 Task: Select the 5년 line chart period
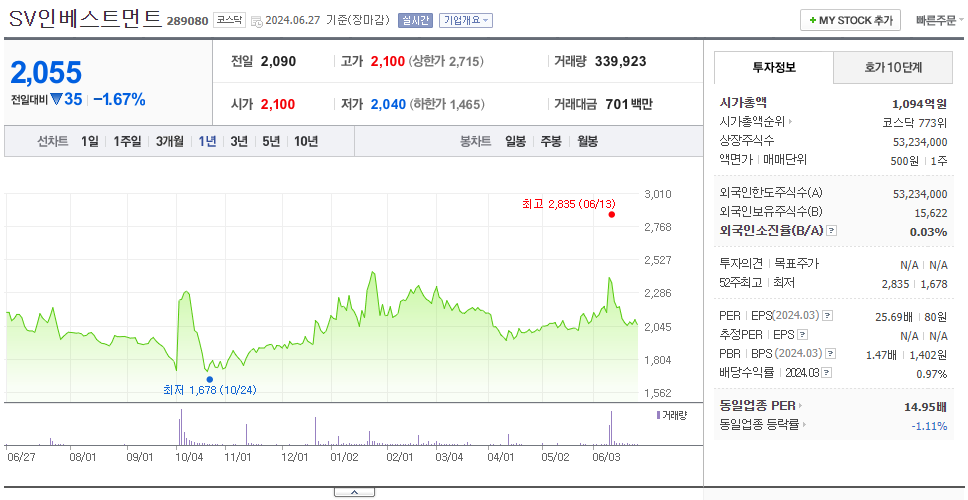coord(271,141)
